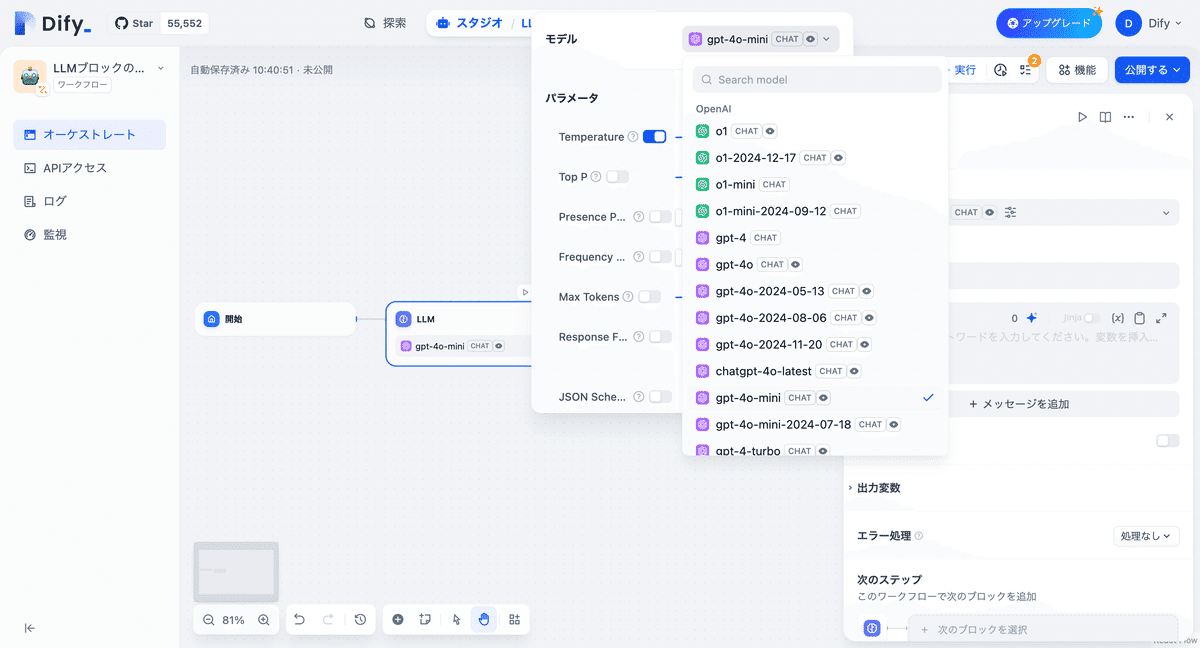Screen dimensions: 1200x648
Task: Enable the Top P parameter toggle
Action: (618, 176)
